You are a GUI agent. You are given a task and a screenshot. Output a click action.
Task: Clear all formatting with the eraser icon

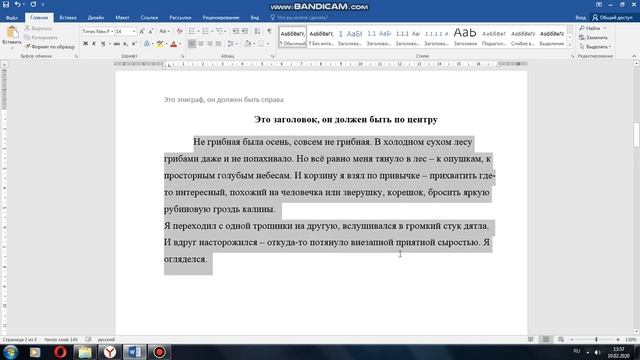click(179, 31)
